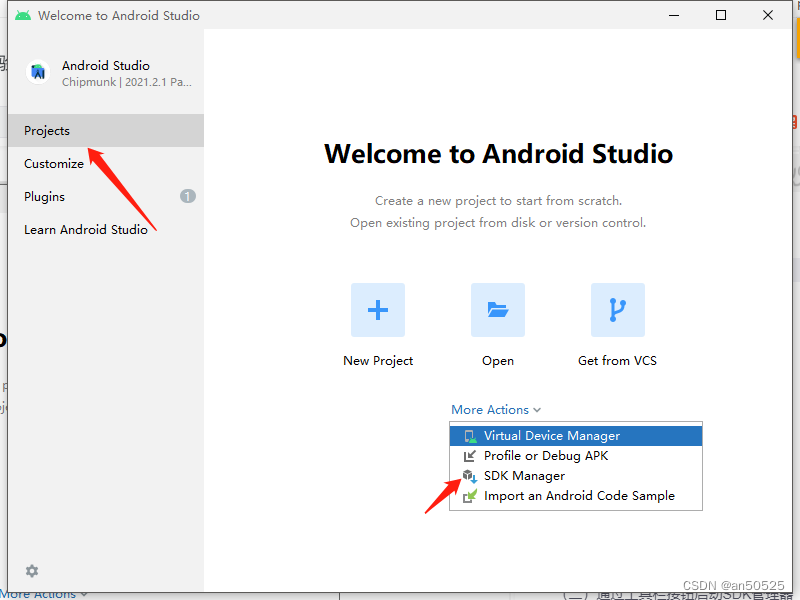
Task: Click the New Project plus icon
Action: [378, 310]
